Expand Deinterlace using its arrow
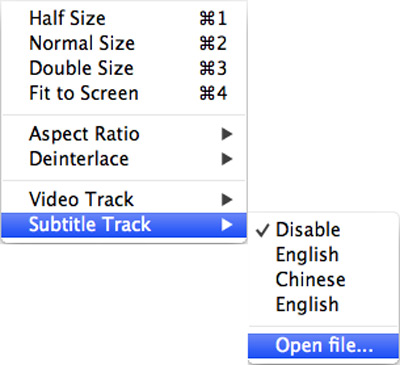Viewport: 400px width, 365px height. pyautogui.click(x=227, y=159)
